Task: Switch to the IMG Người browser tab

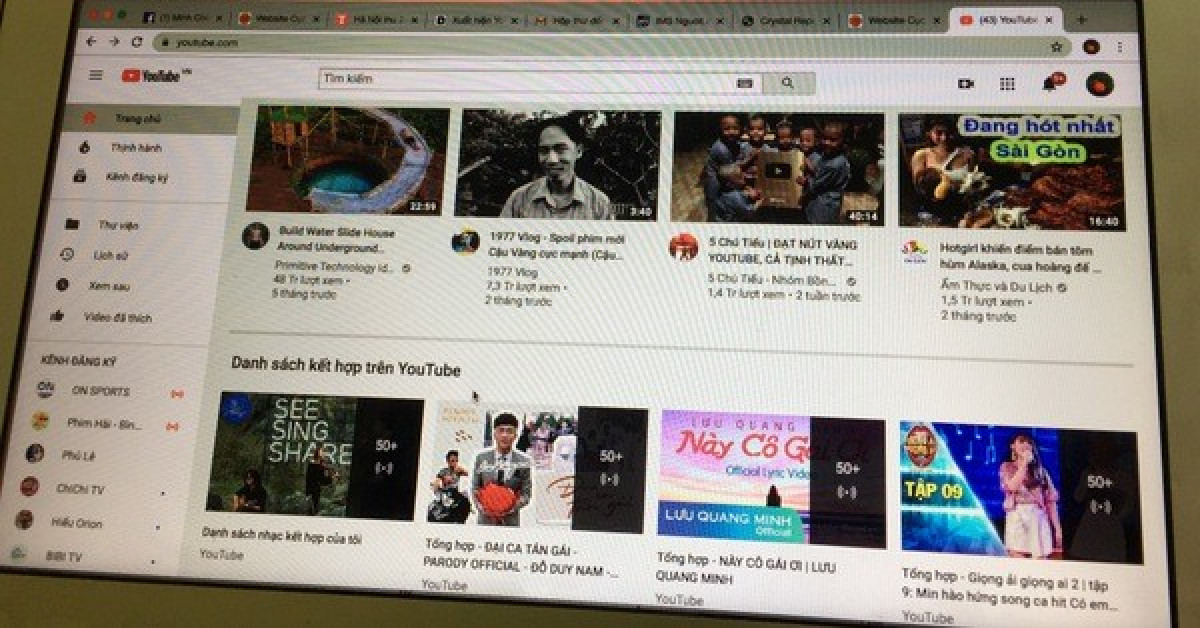Action: click(680, 20)
